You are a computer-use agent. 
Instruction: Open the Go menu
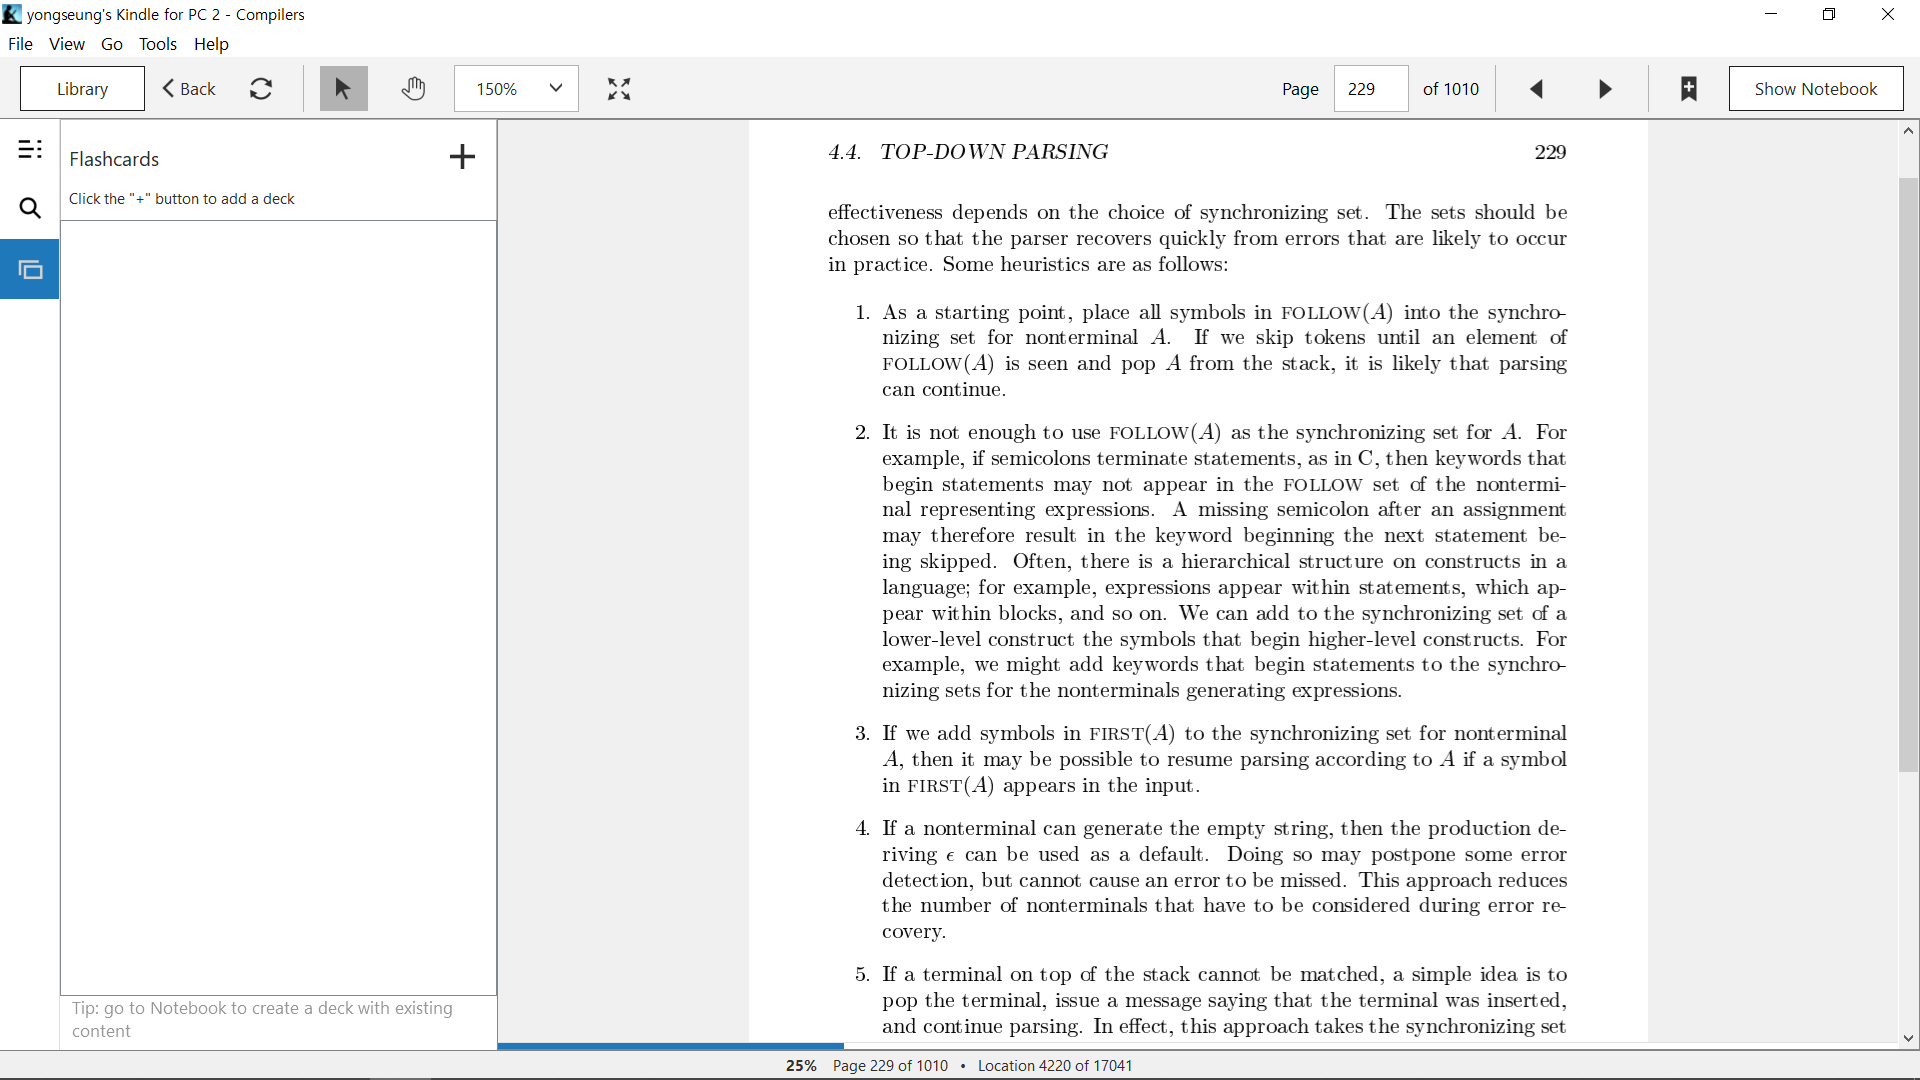point(112,44)
